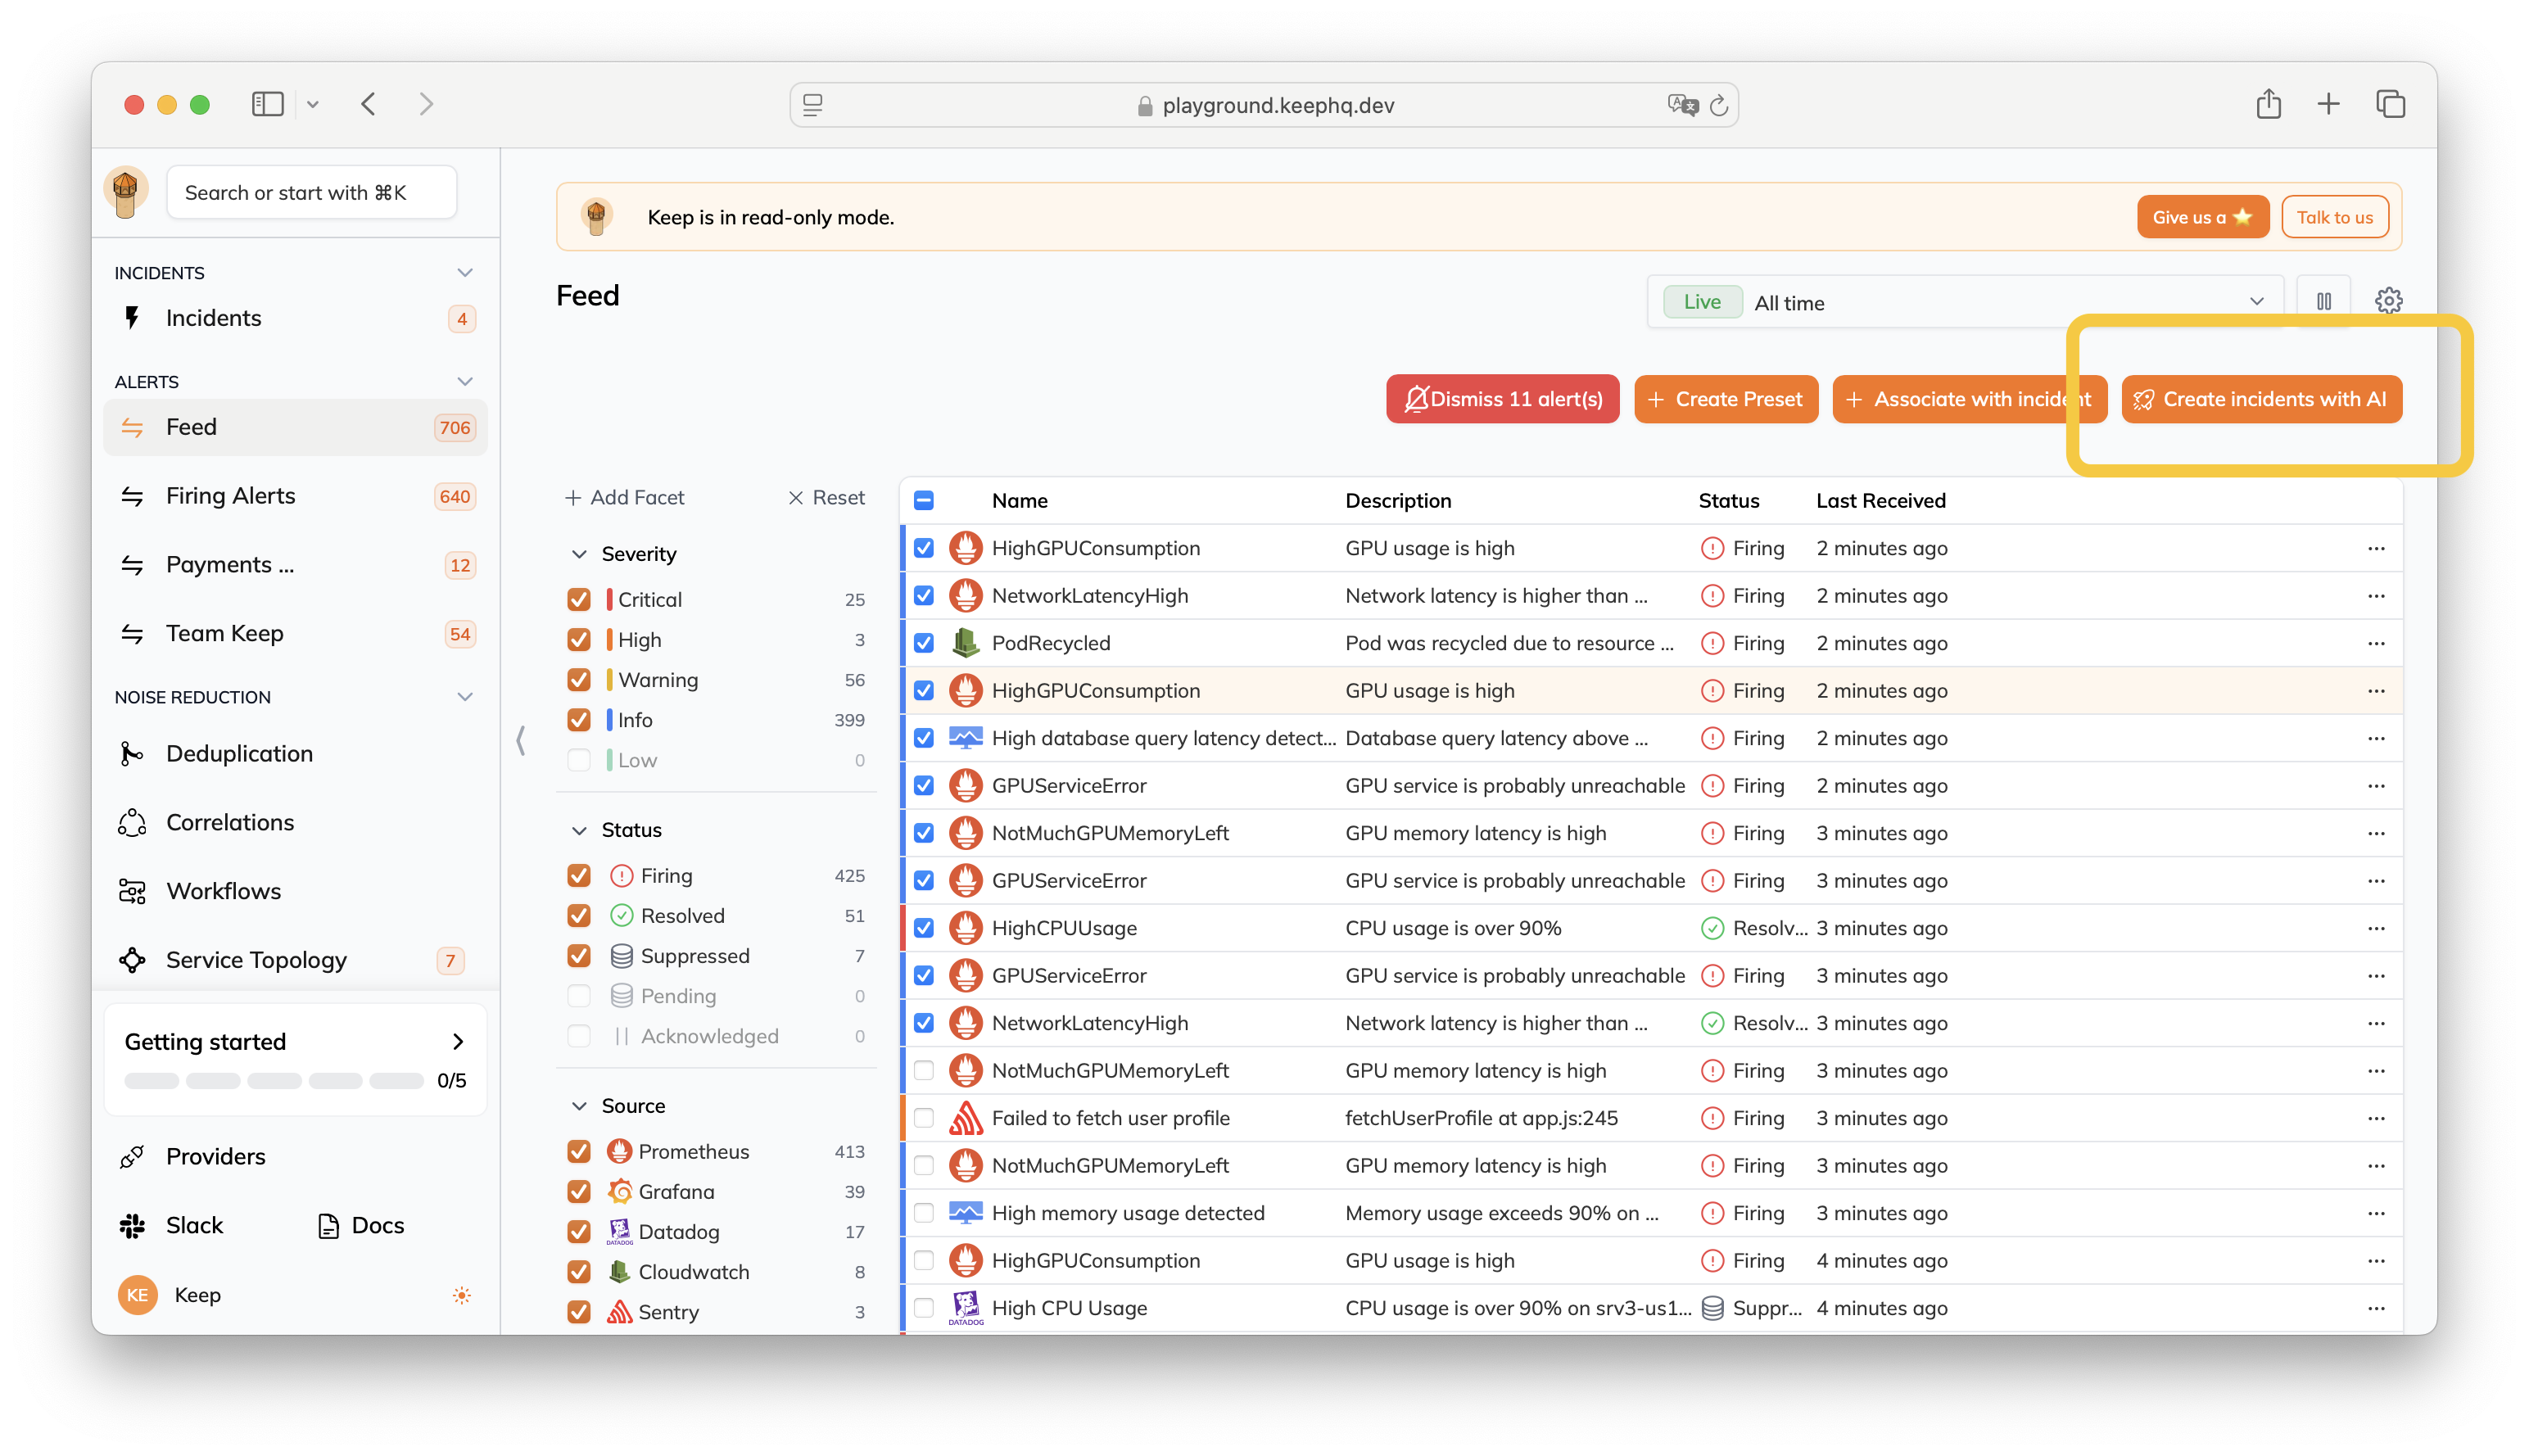Open row menu for Failed to fetch user profile
The image size is (2529, 1456).
2375,1119
